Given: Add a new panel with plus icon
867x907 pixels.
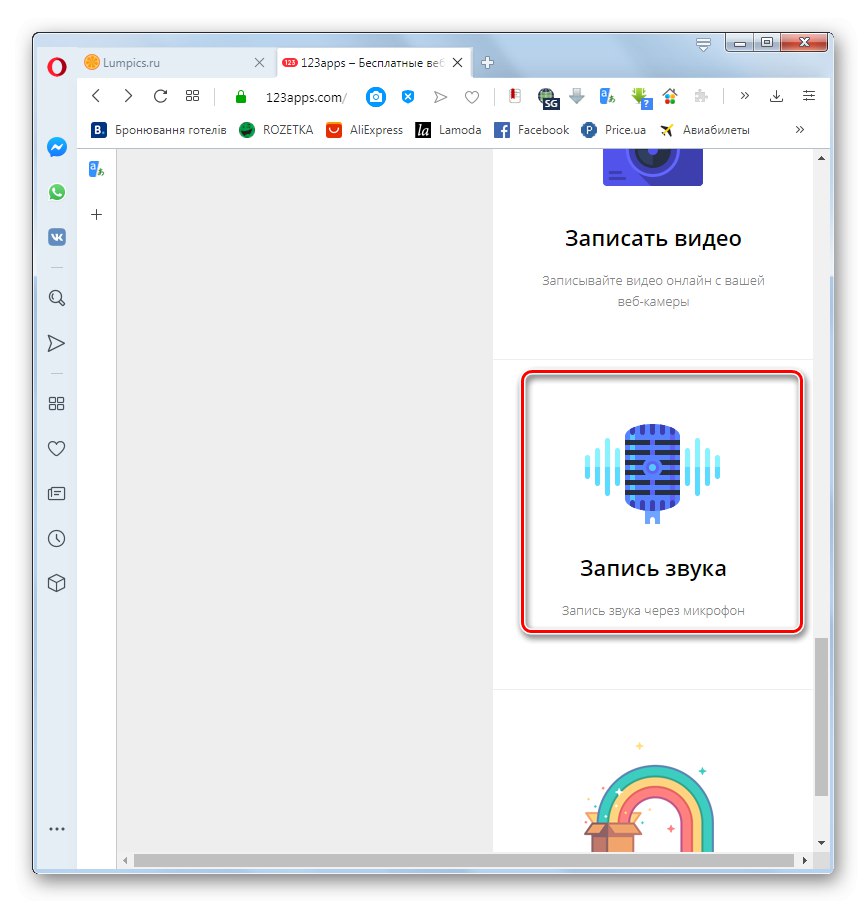Looking at the screenshot, I should (x=97, y=215).
